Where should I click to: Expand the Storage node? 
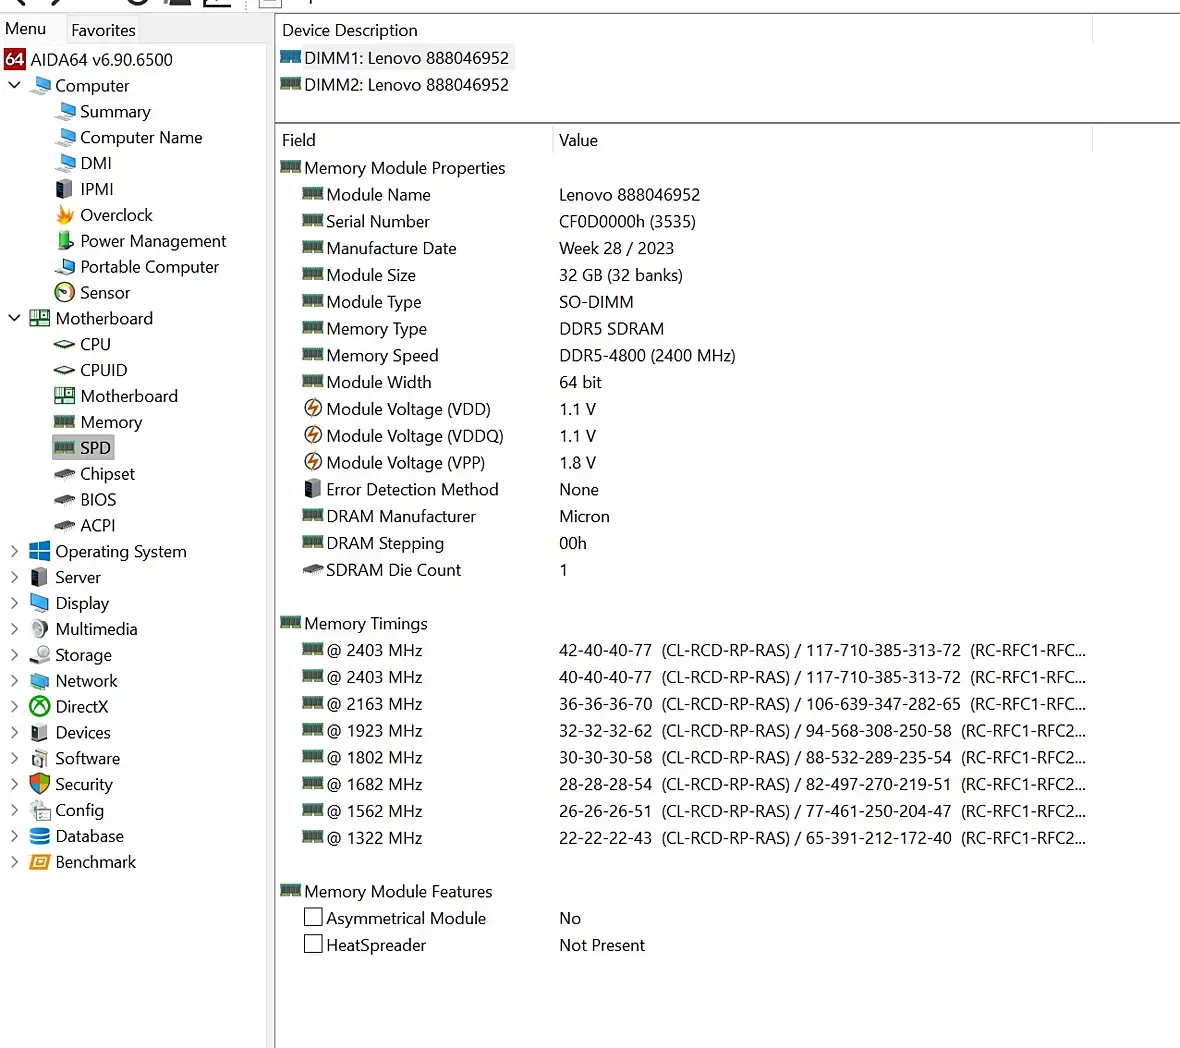(14, 655)
